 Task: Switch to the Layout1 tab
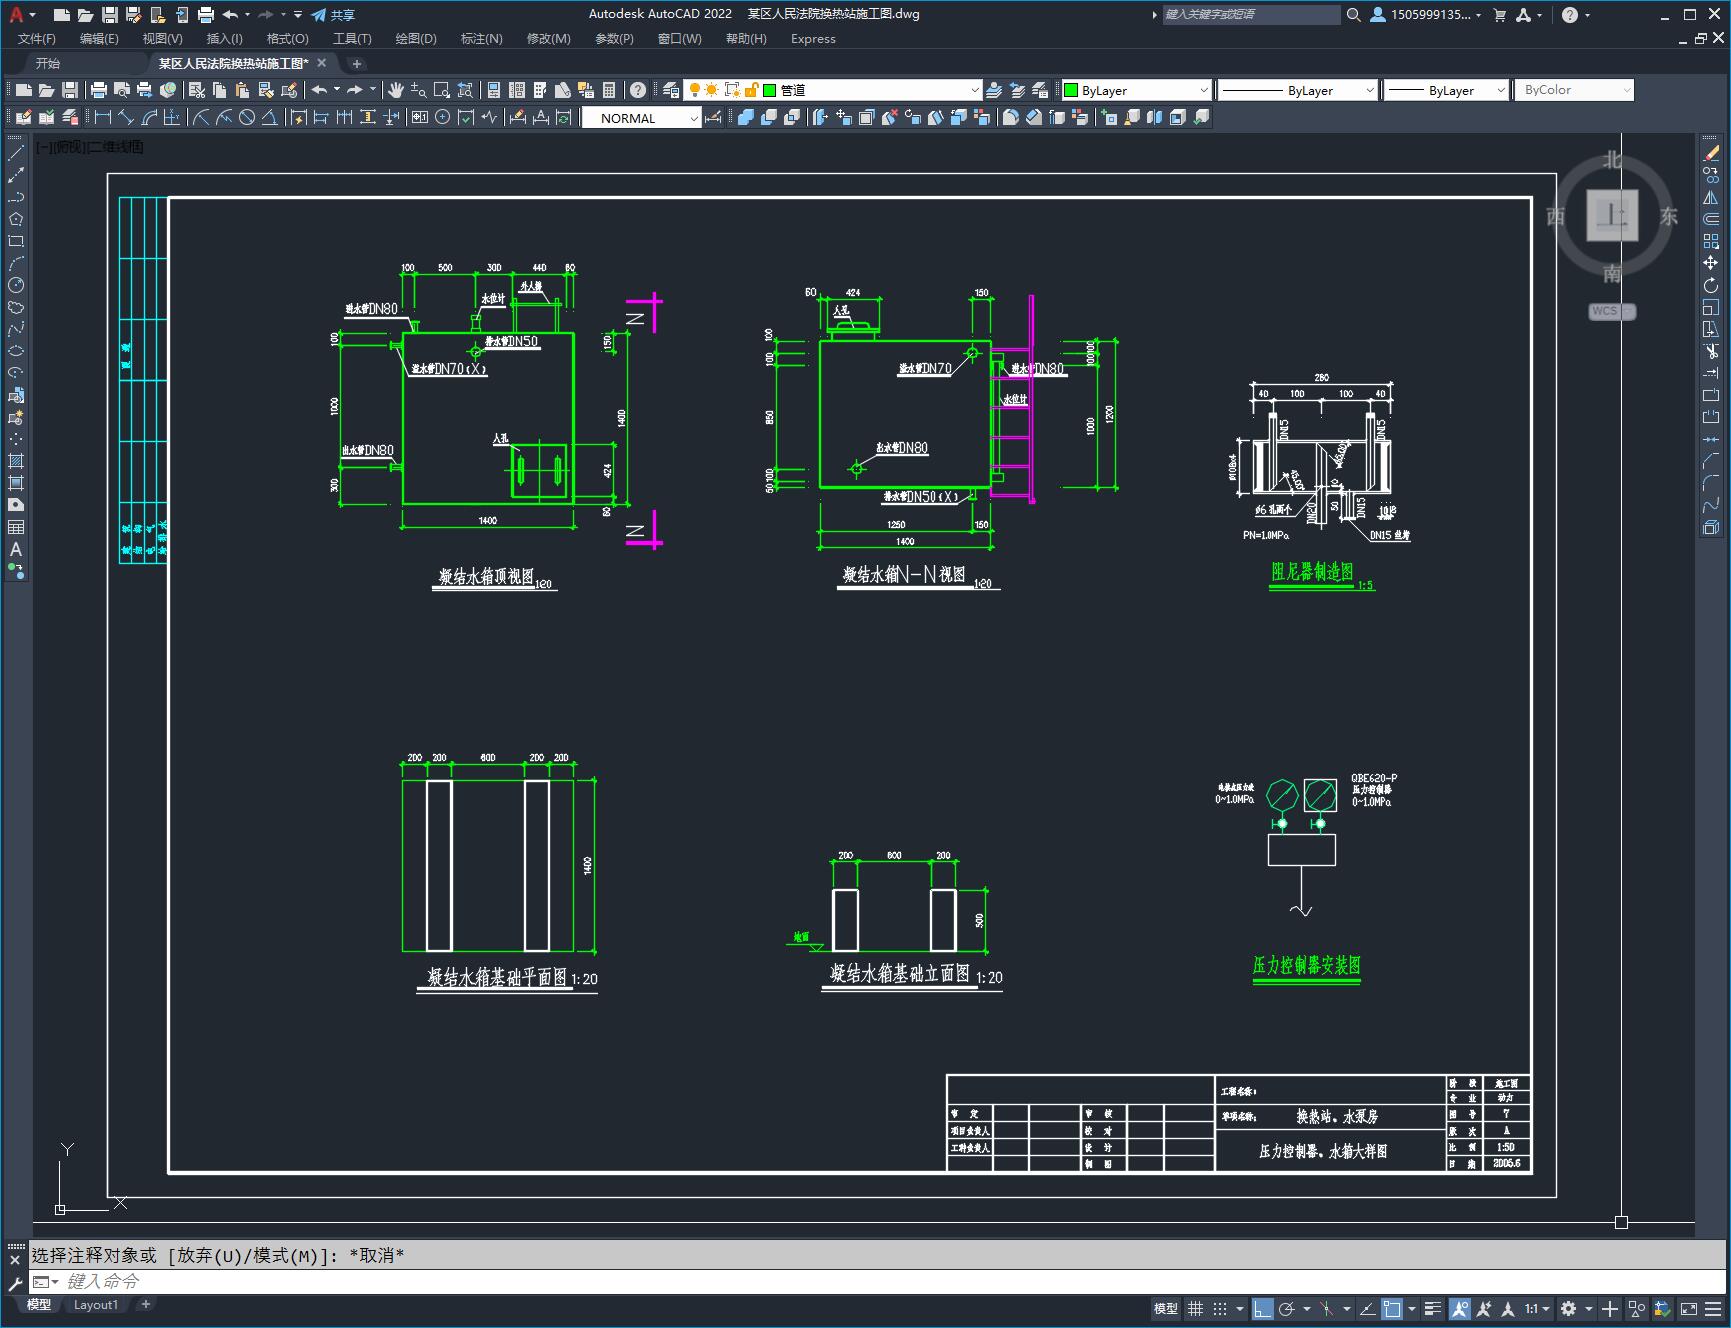point(96,1305)
